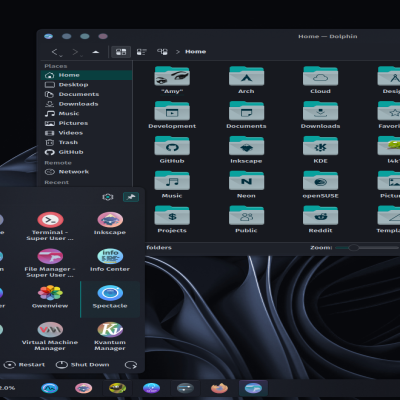Viewport: 400px width, 400px height.
Task: Go up to the parent folder
Action: click(96, 52)
